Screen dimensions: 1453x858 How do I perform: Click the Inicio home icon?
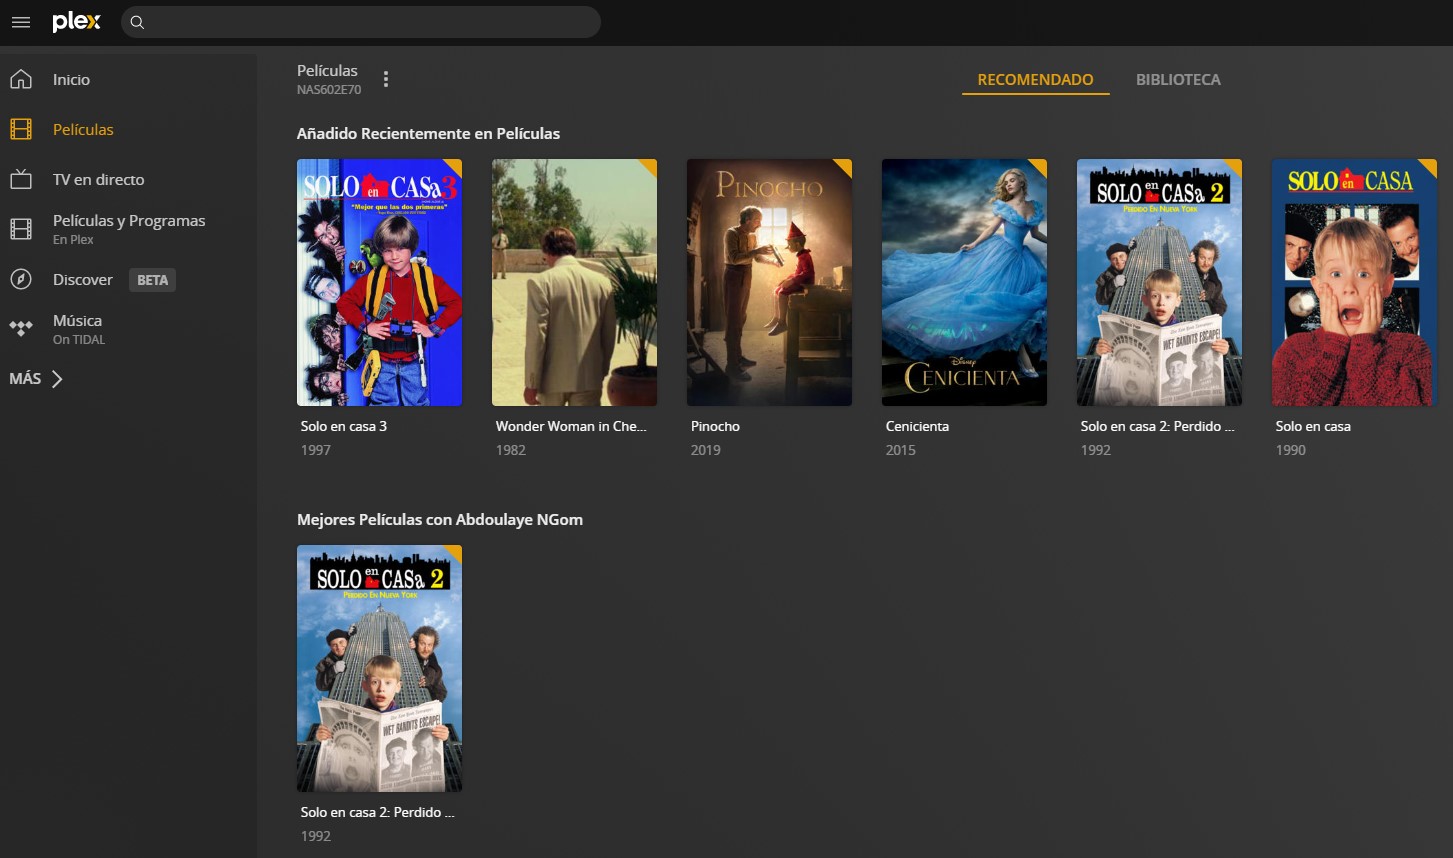(21, 79)
